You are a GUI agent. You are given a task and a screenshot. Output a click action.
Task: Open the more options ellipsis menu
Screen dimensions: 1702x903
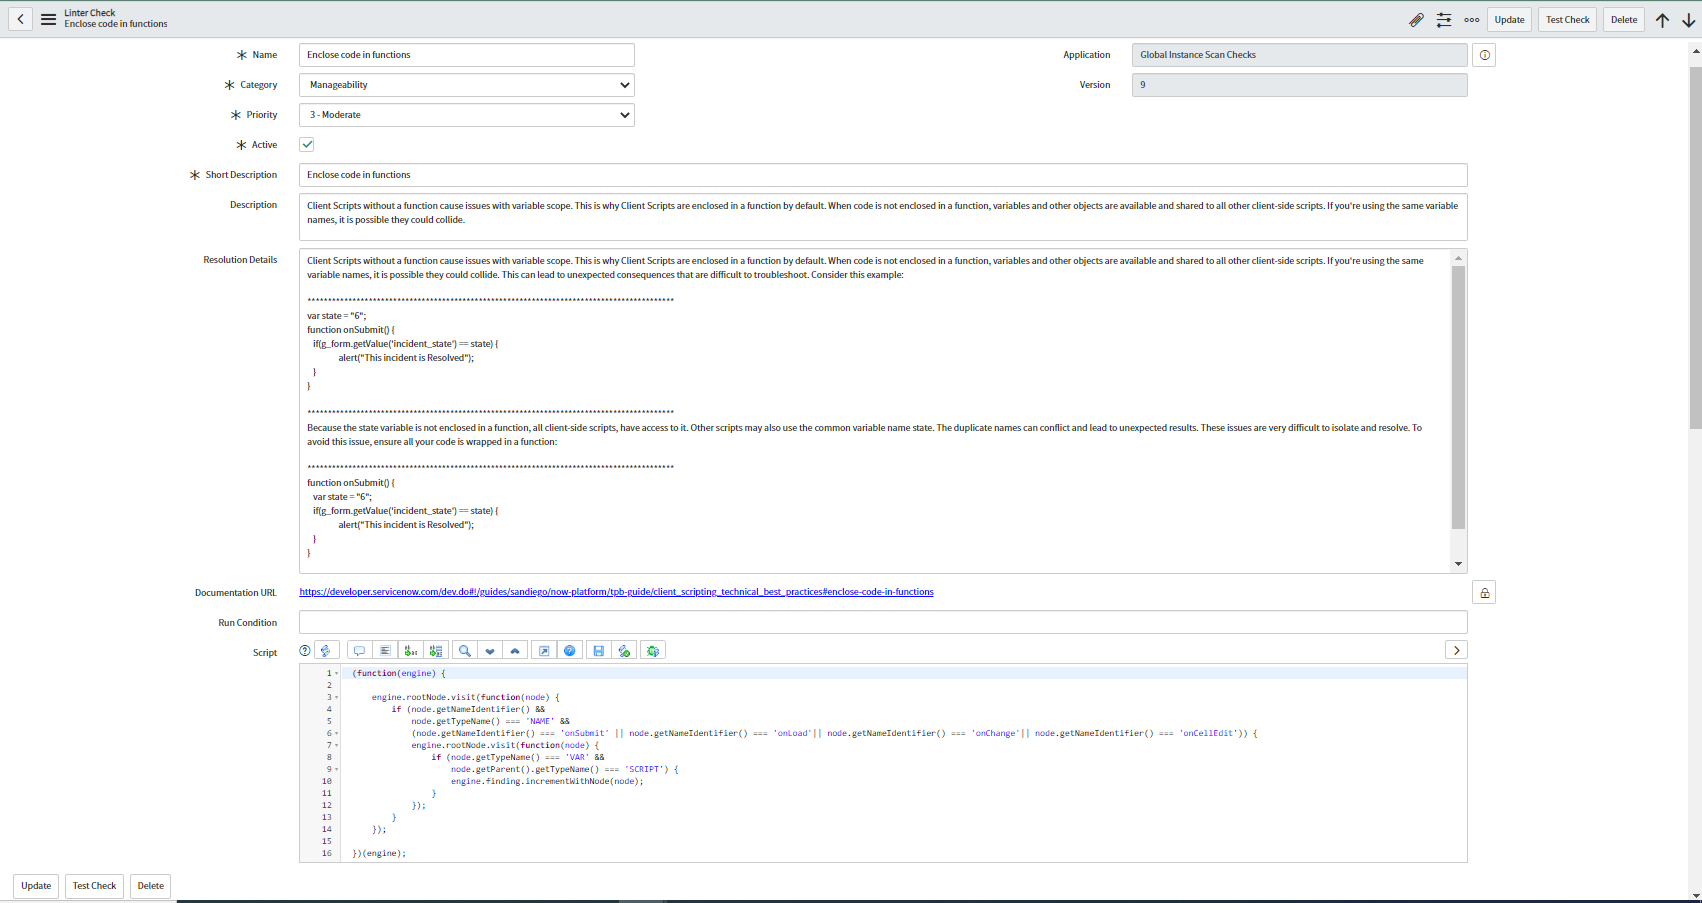1471,19
